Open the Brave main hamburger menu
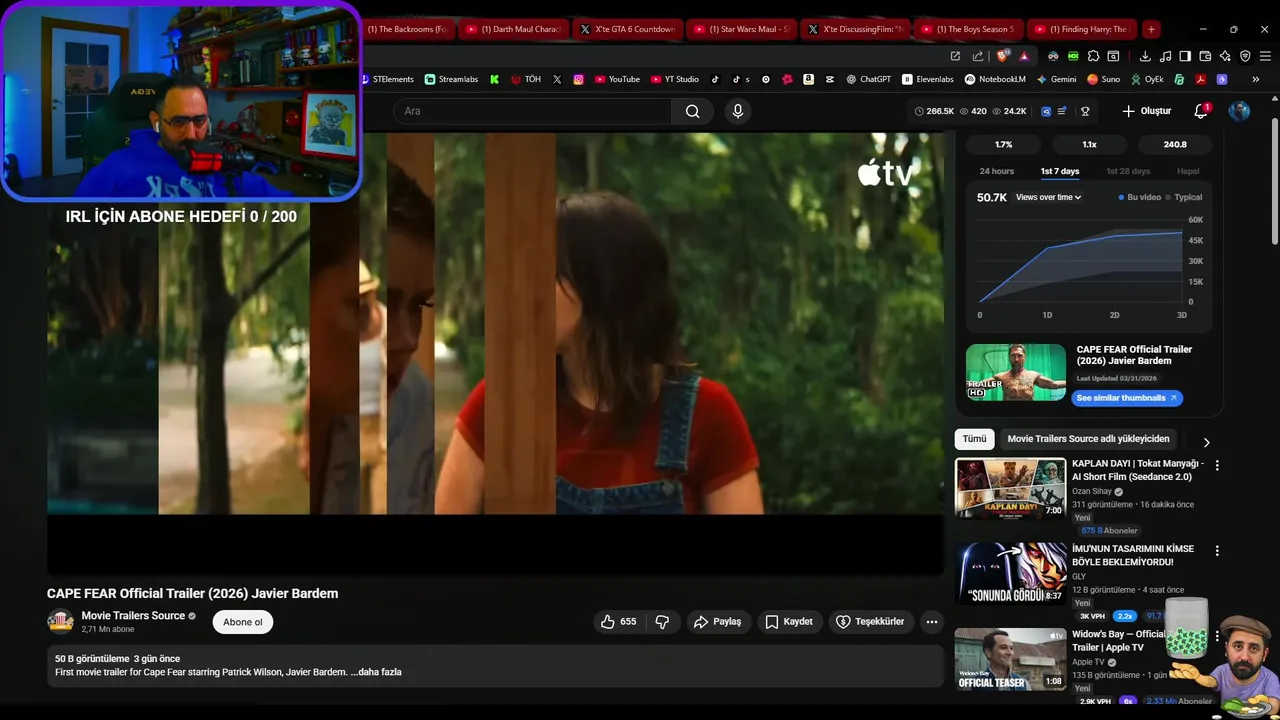Screen dimensions: 1280x720 click(1265, 56)
